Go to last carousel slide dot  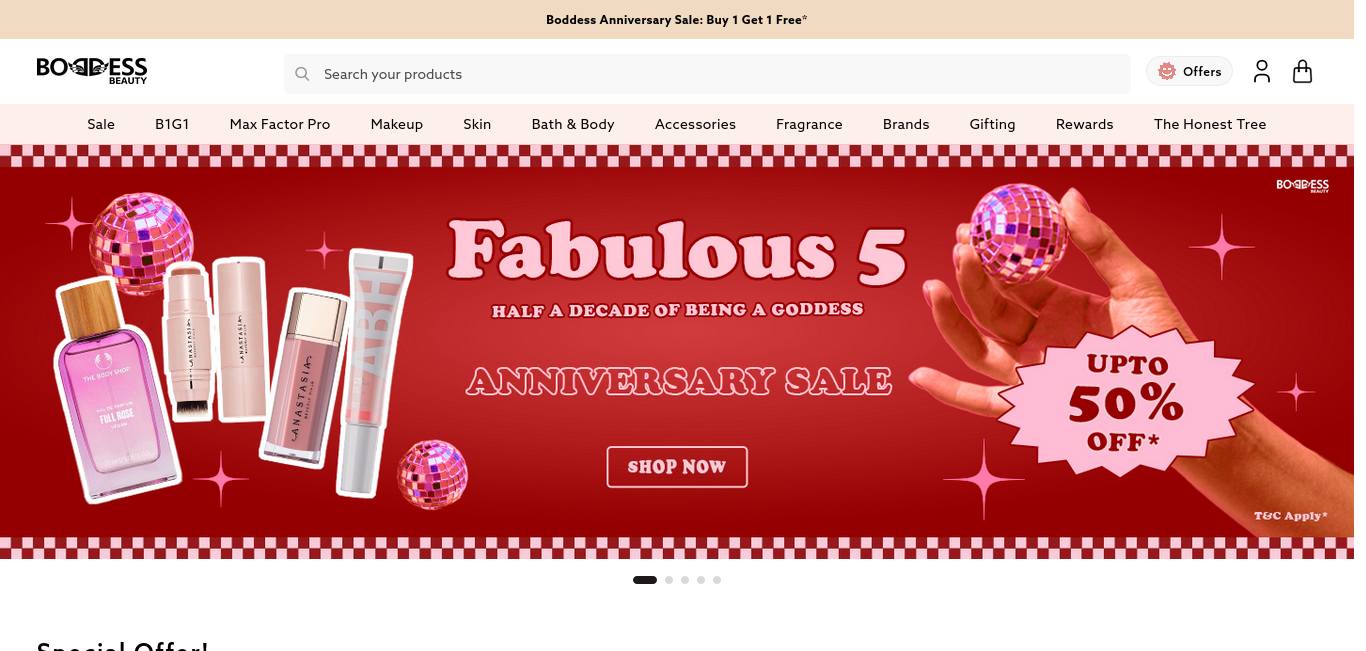(717, 580)
